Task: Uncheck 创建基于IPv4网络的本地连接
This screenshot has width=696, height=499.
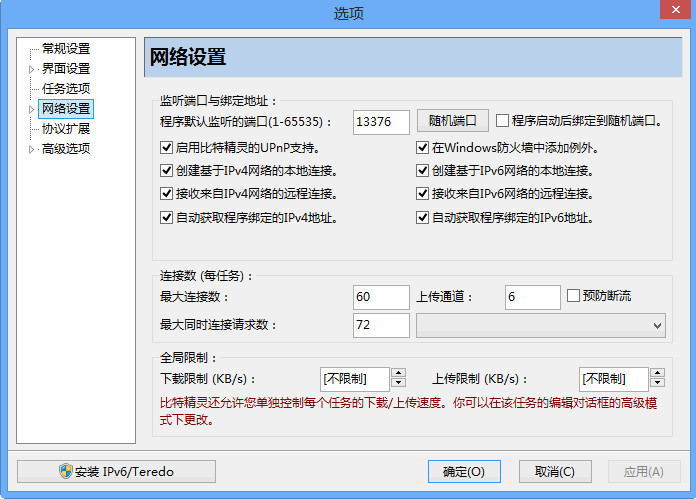Action: pyautogui.click(x=166, y=170)
